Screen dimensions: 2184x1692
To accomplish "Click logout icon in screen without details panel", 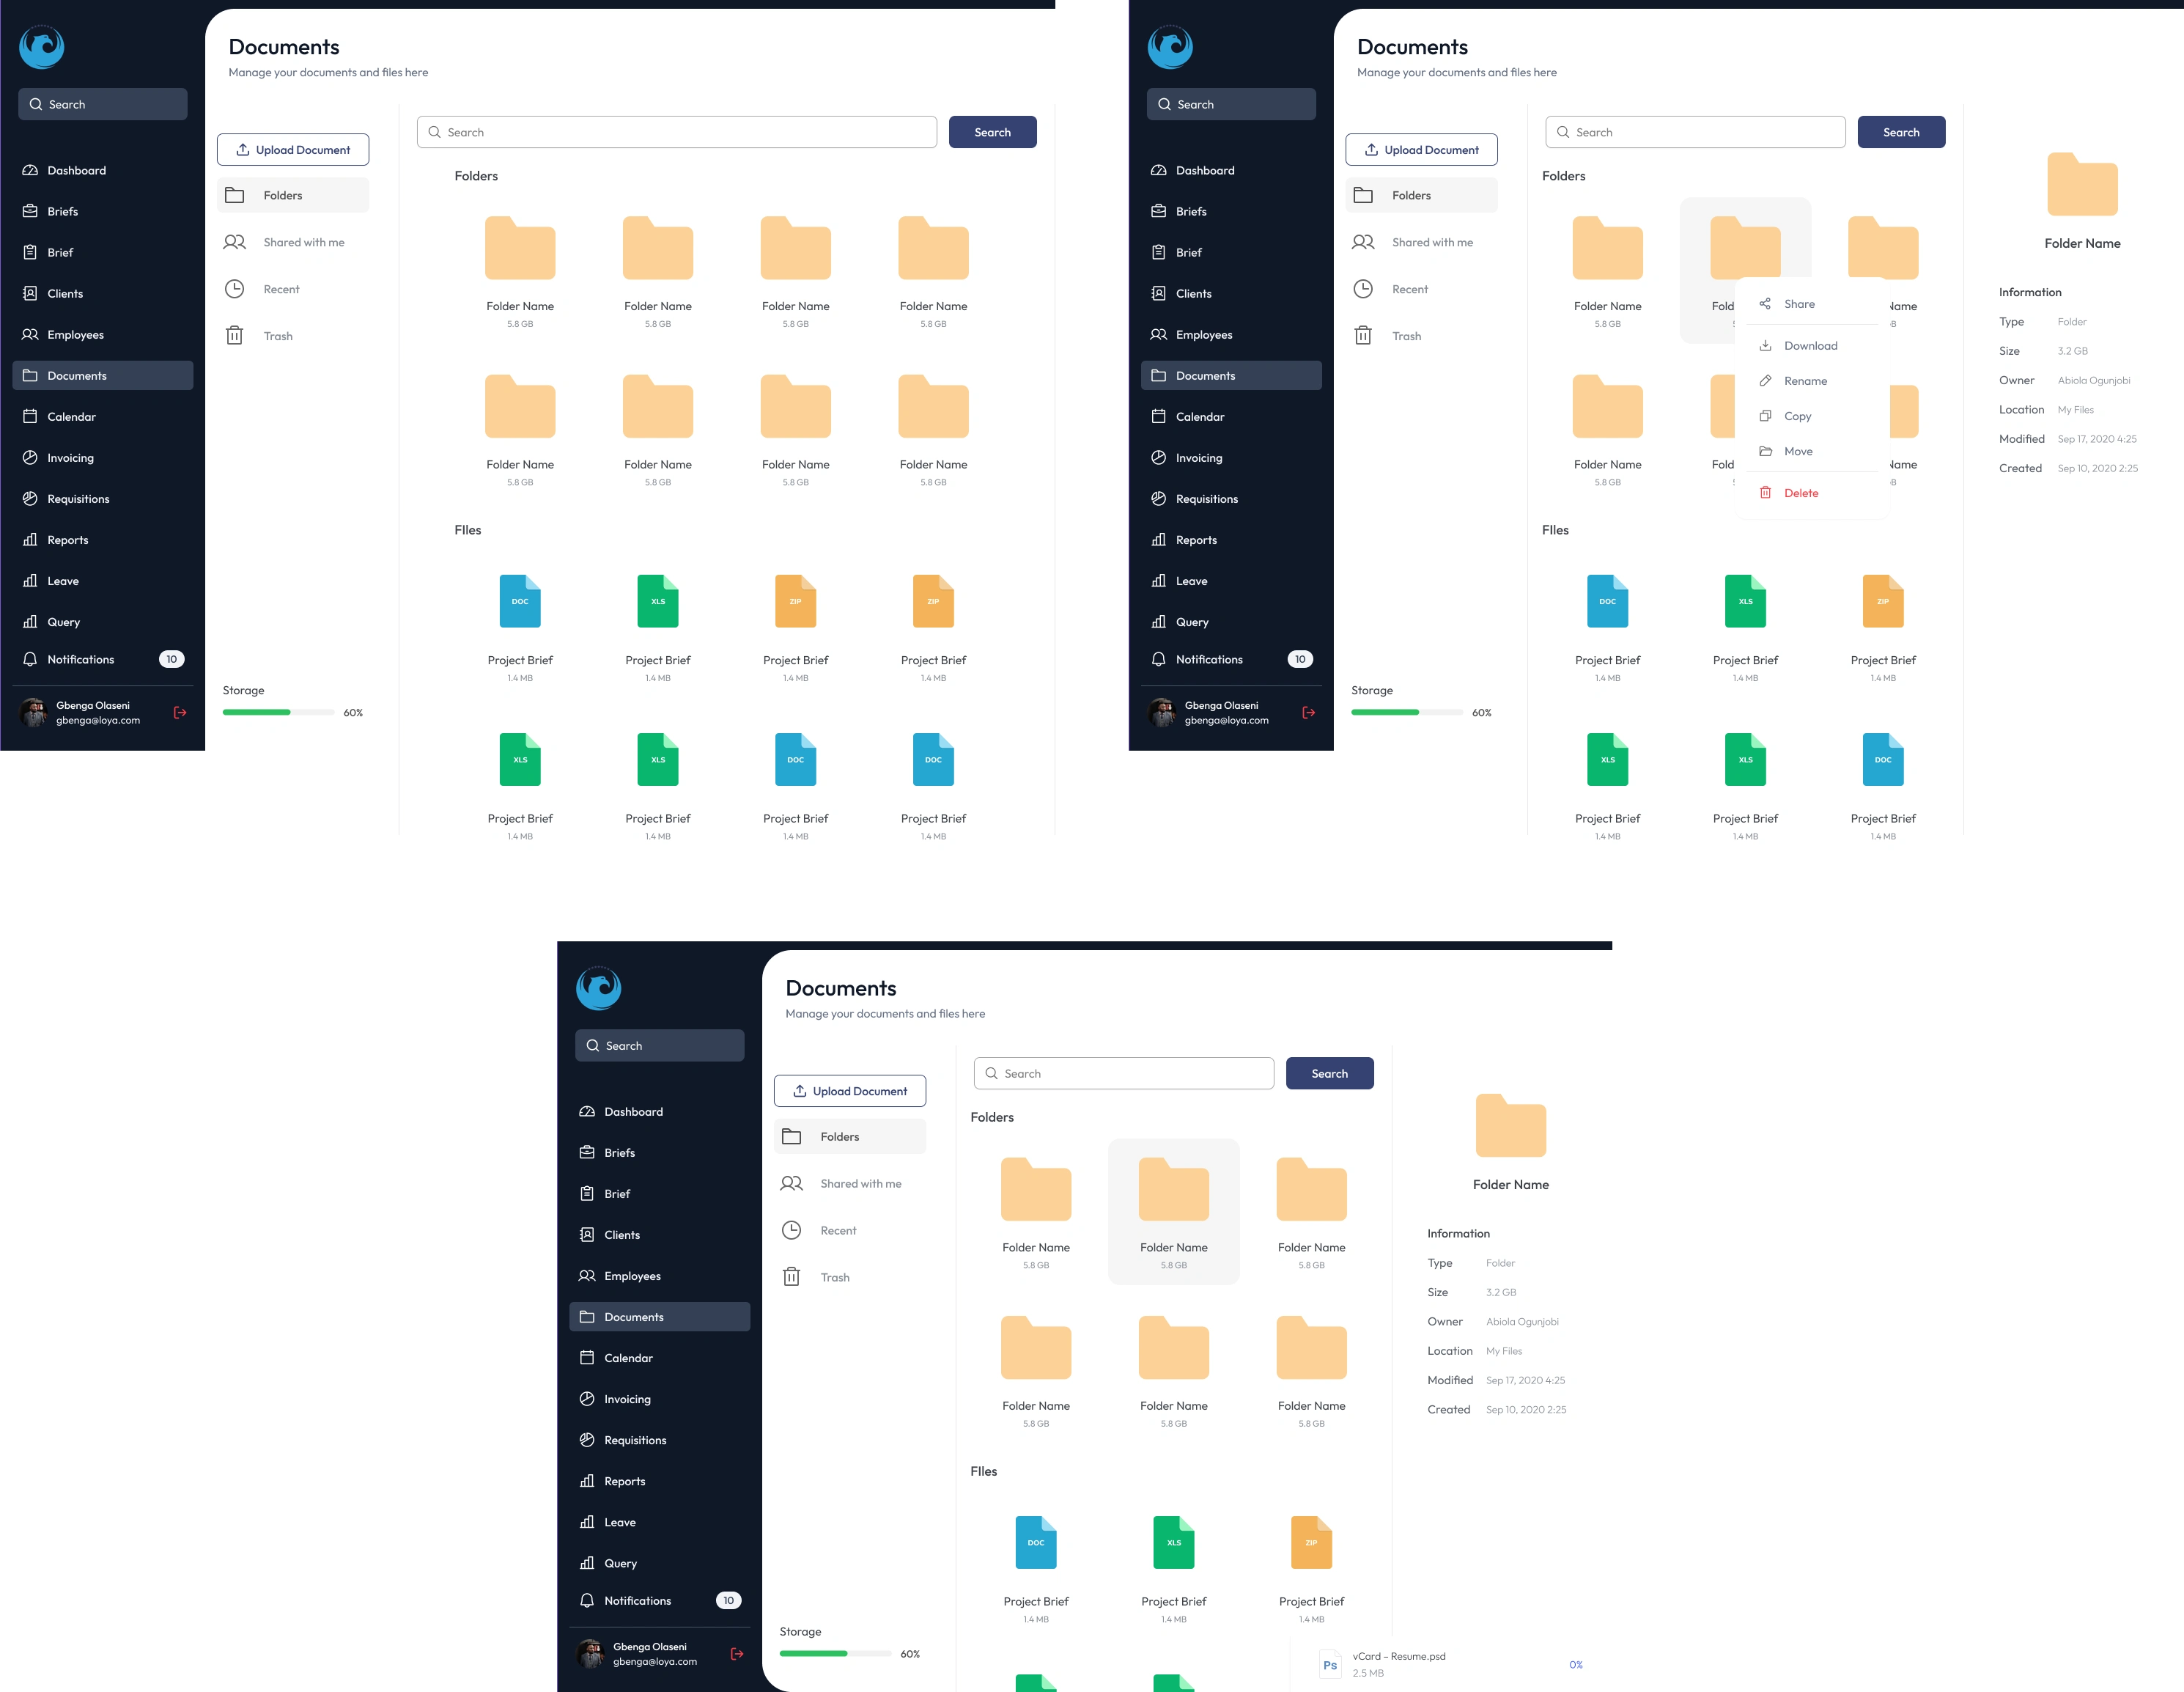I will click(x=180, y=712).
